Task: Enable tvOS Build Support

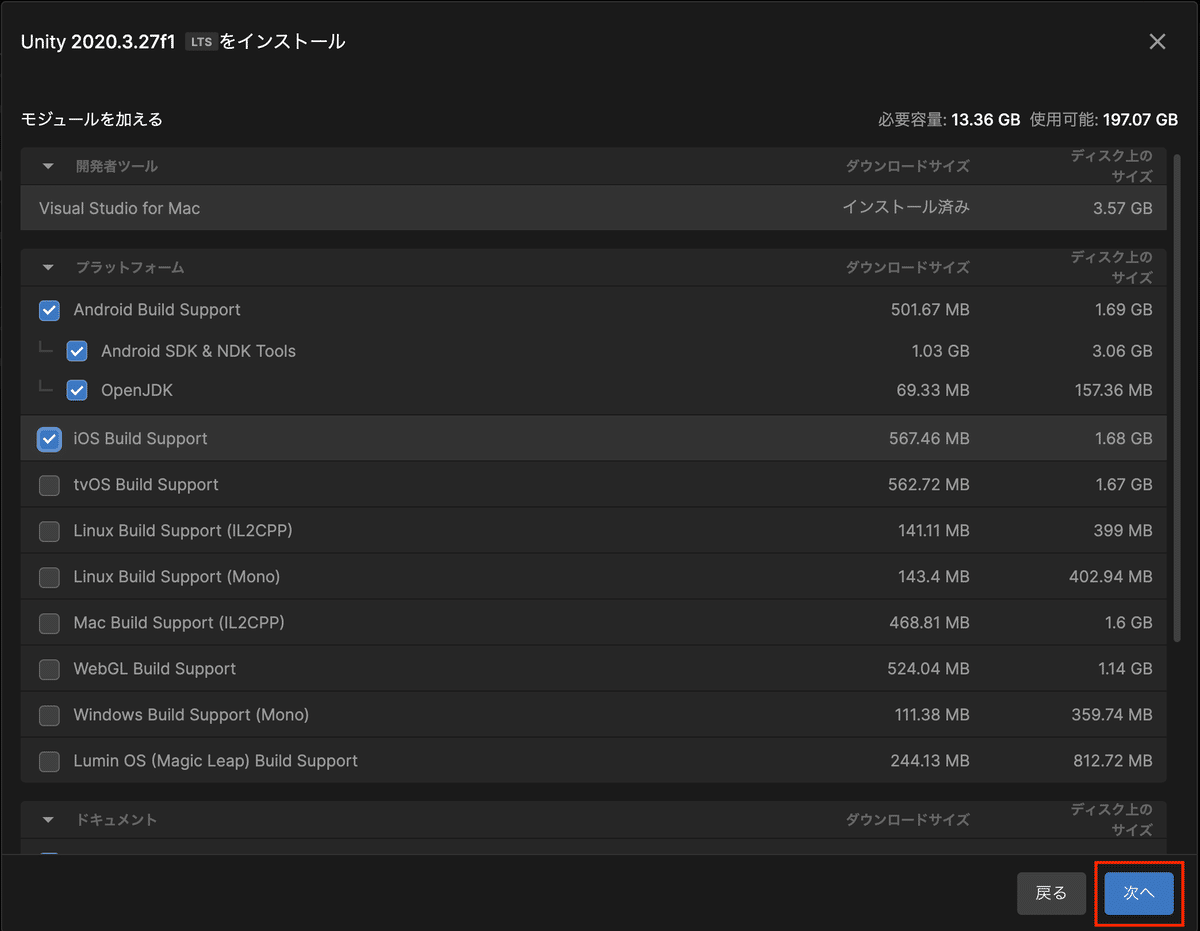Action: 49,485
